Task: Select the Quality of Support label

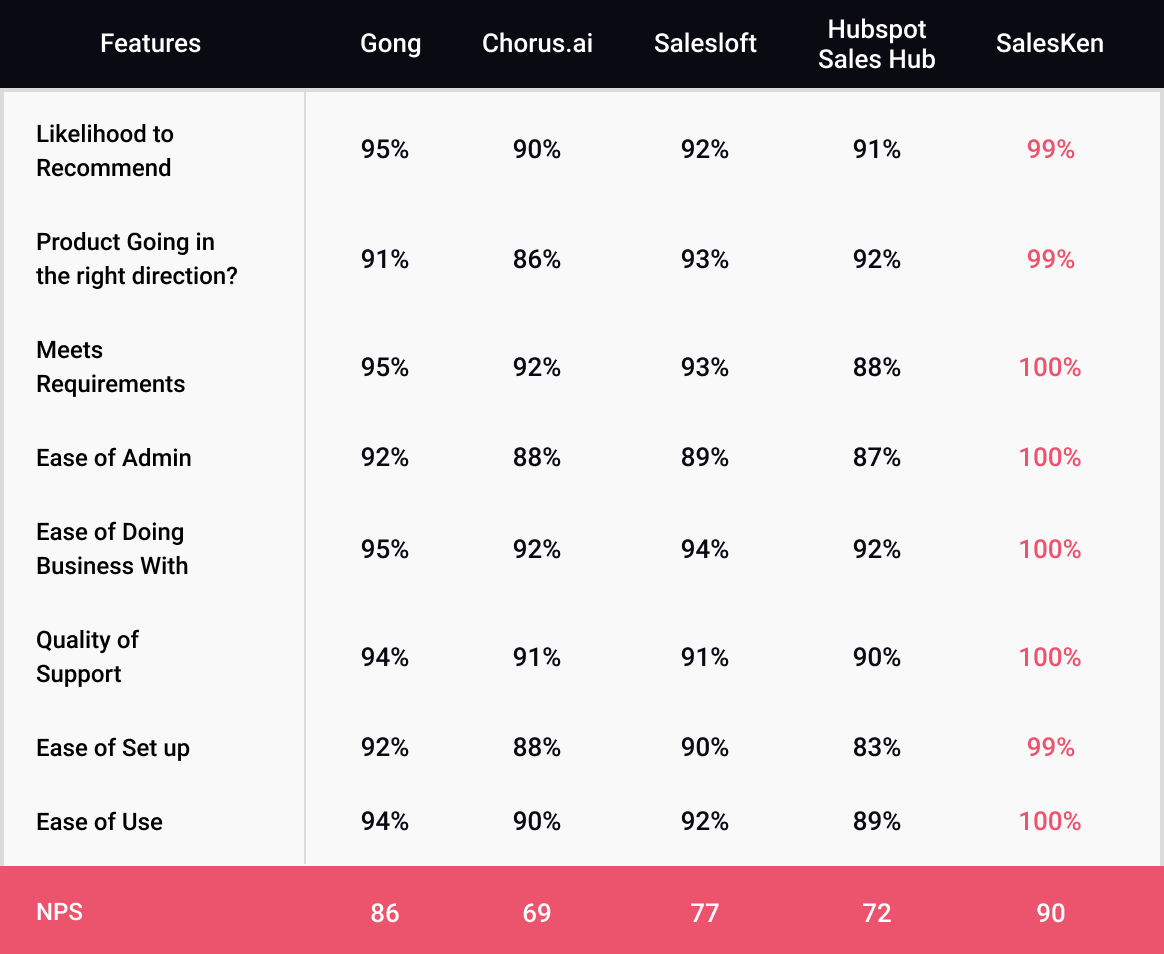Action: (x=87, y=657)
